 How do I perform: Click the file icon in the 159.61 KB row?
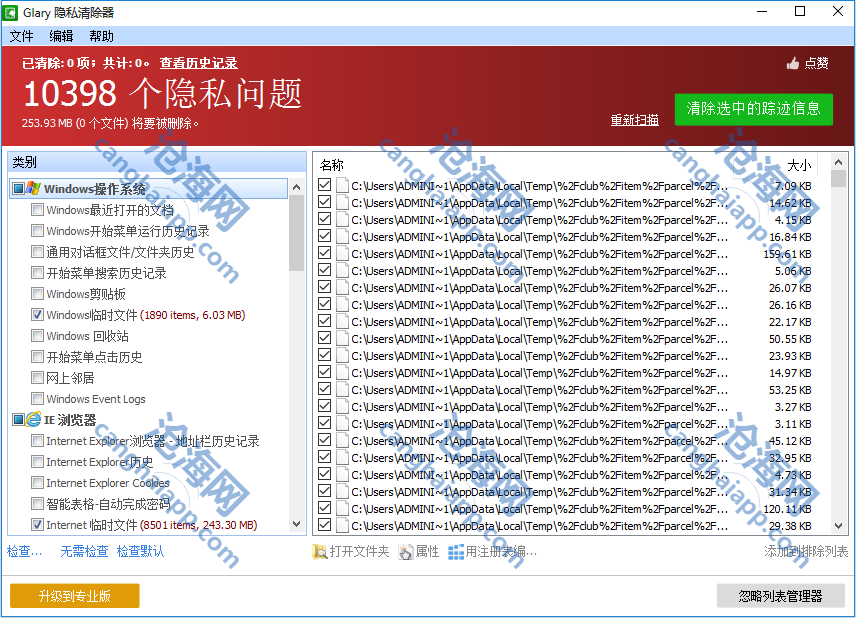(x=342, y=253)
